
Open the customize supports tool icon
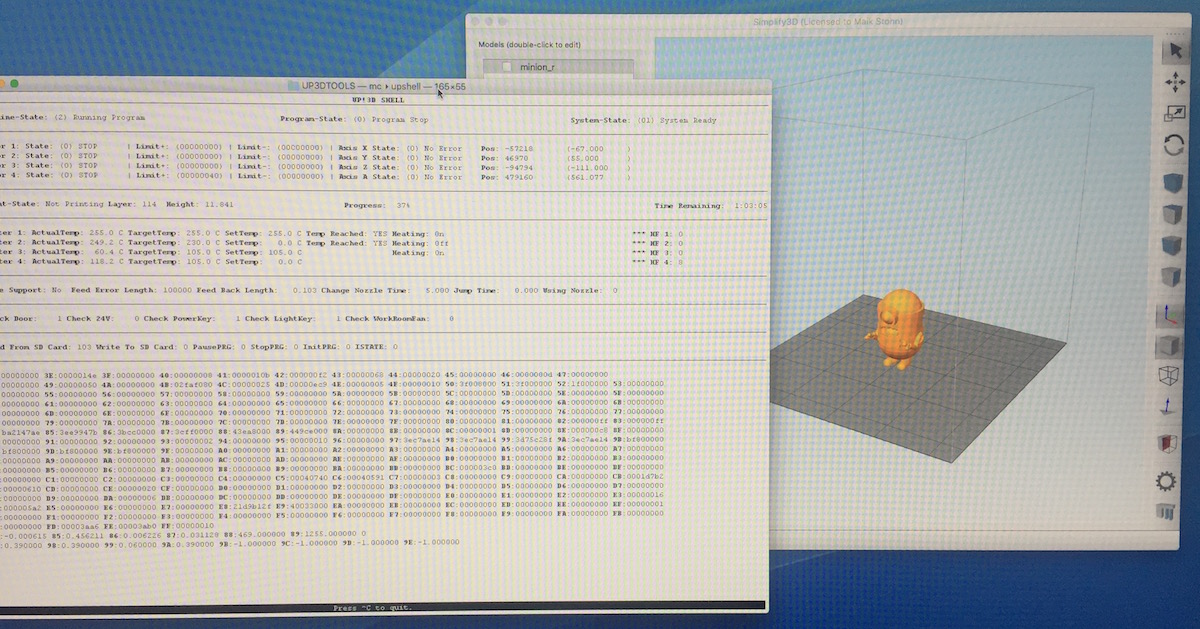(x=1166, y=513)
